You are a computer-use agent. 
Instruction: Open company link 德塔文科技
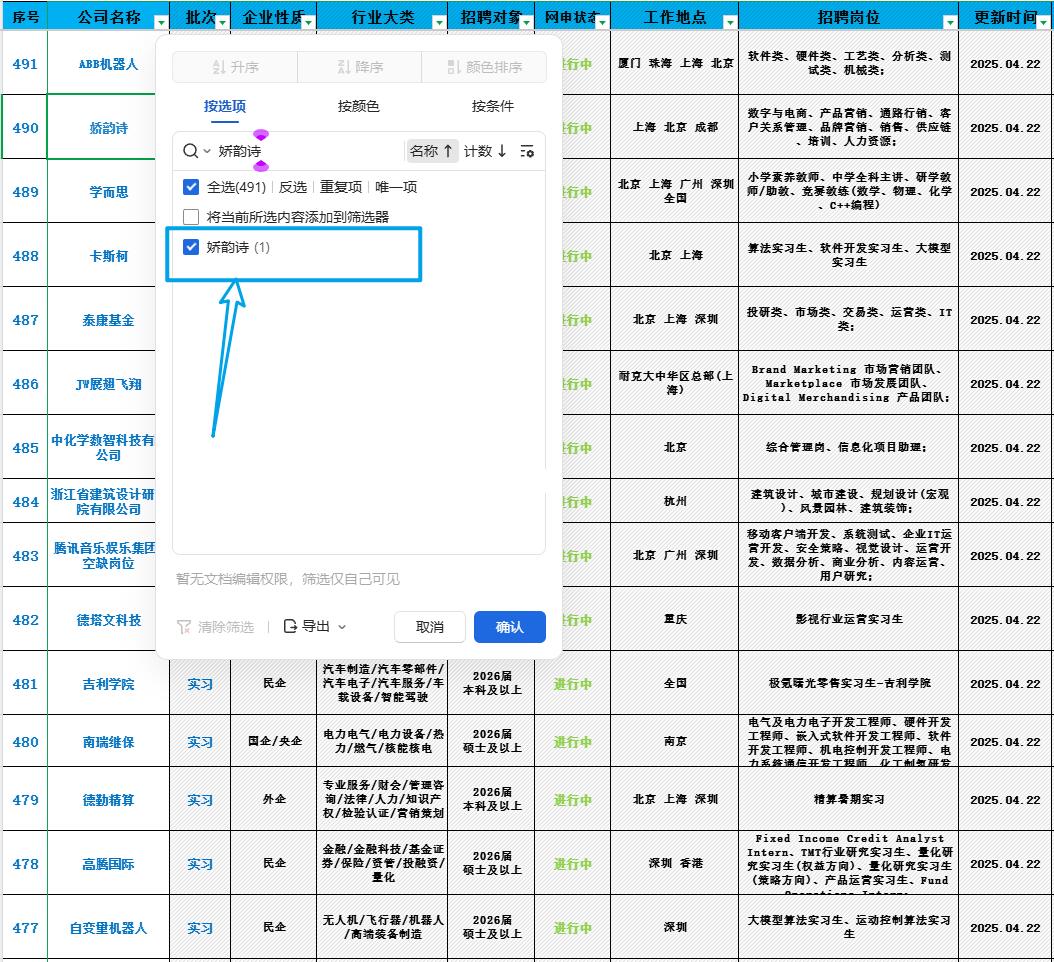(108, 620)
